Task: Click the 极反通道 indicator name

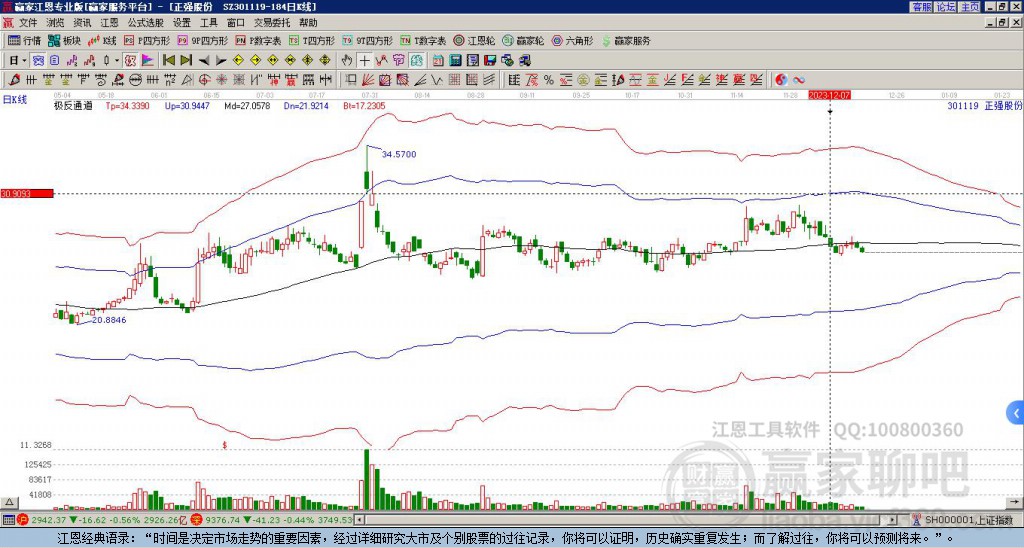Action: pos(73,106)
